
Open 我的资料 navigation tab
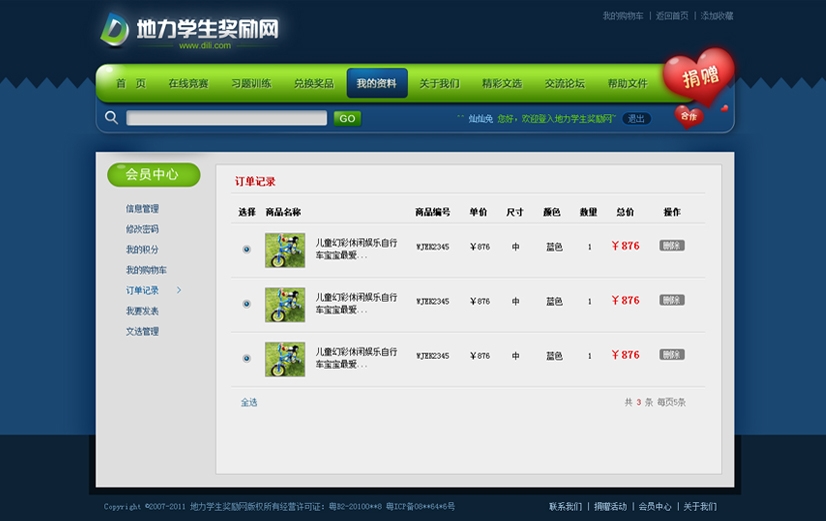(x=377, y=84)
